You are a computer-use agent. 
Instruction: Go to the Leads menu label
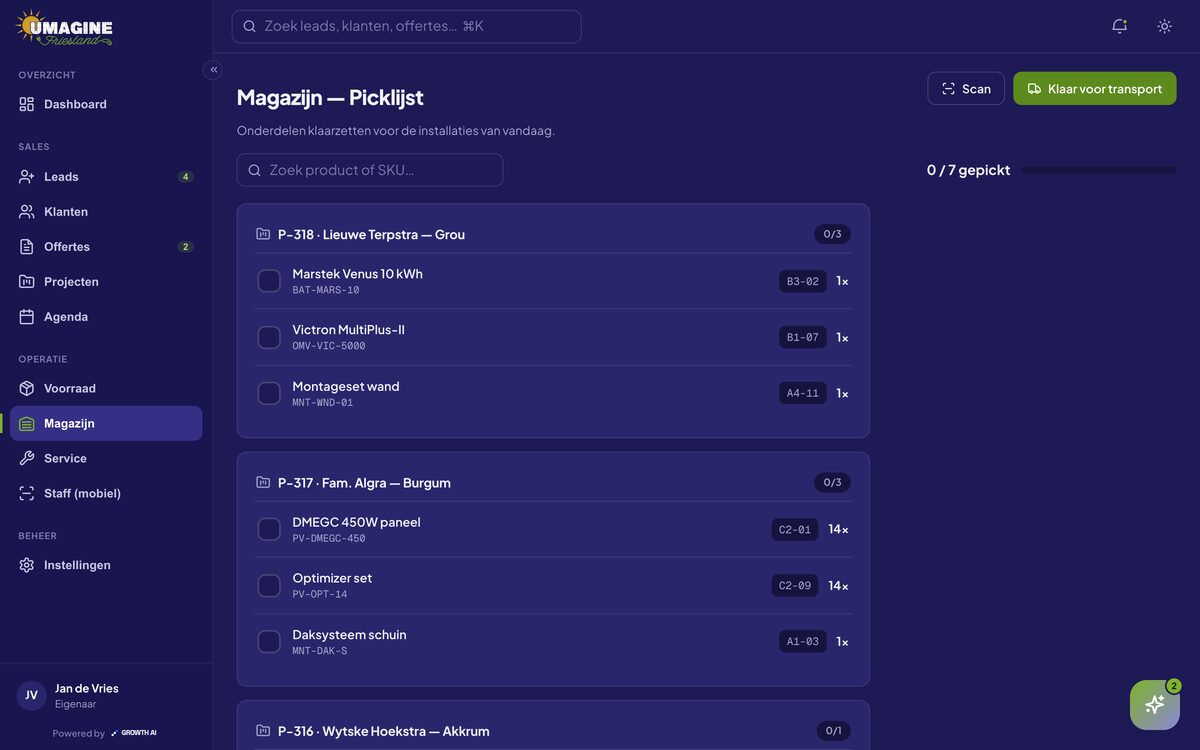click(61, 177)
